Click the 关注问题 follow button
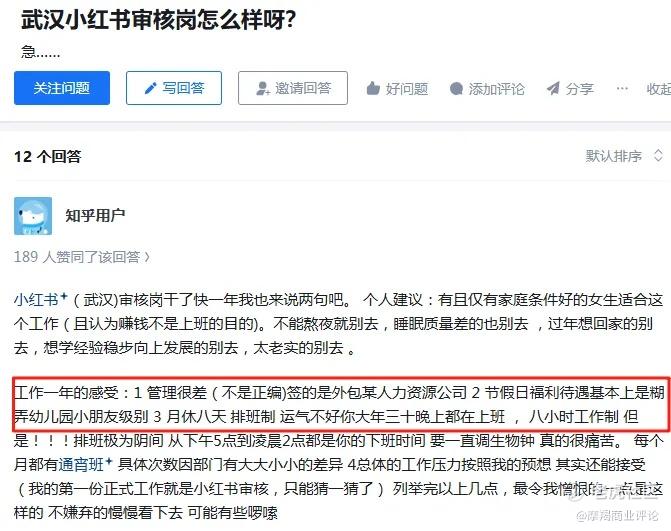671x531 pixels. (62, 88)
